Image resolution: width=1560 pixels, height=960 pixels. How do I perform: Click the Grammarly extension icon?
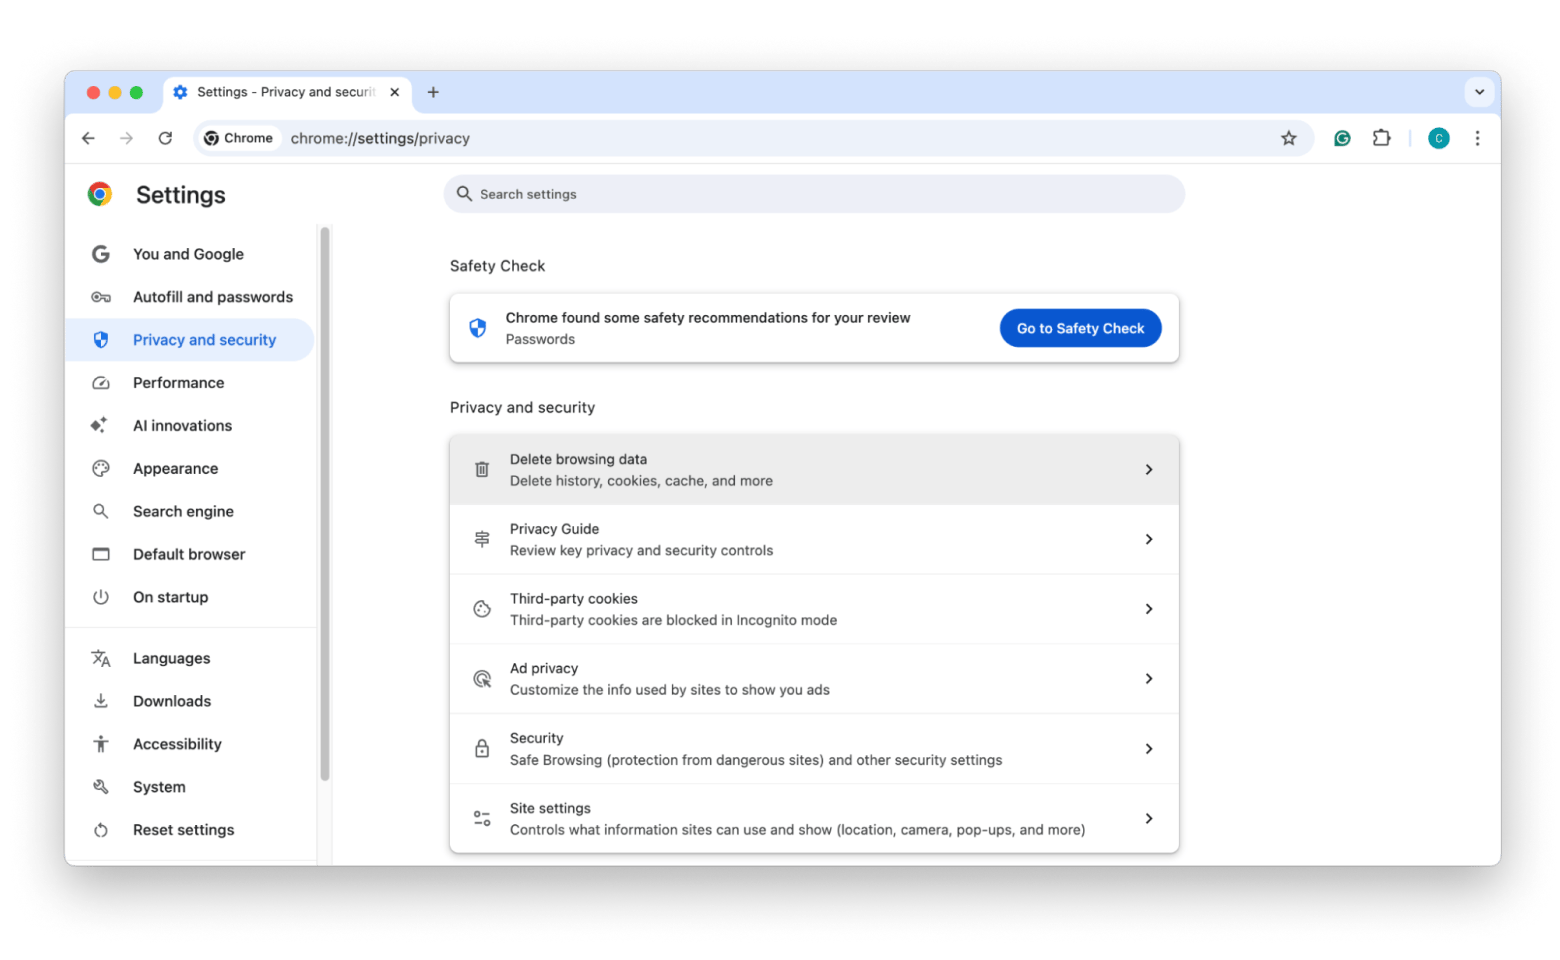(1342, 138)
